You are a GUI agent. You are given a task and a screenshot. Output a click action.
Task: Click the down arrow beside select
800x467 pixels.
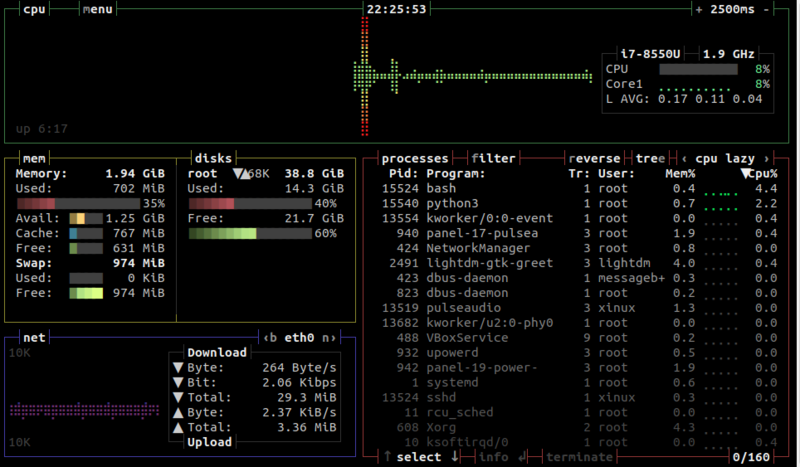(x=453, y=457)
